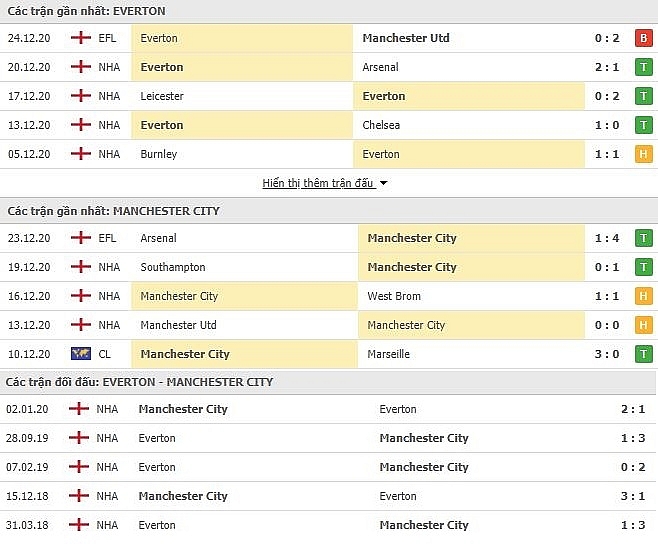Open Leicester team link in the 17.12.20 match
This screenshot has height=544, width=658.
tap(162, 96)
